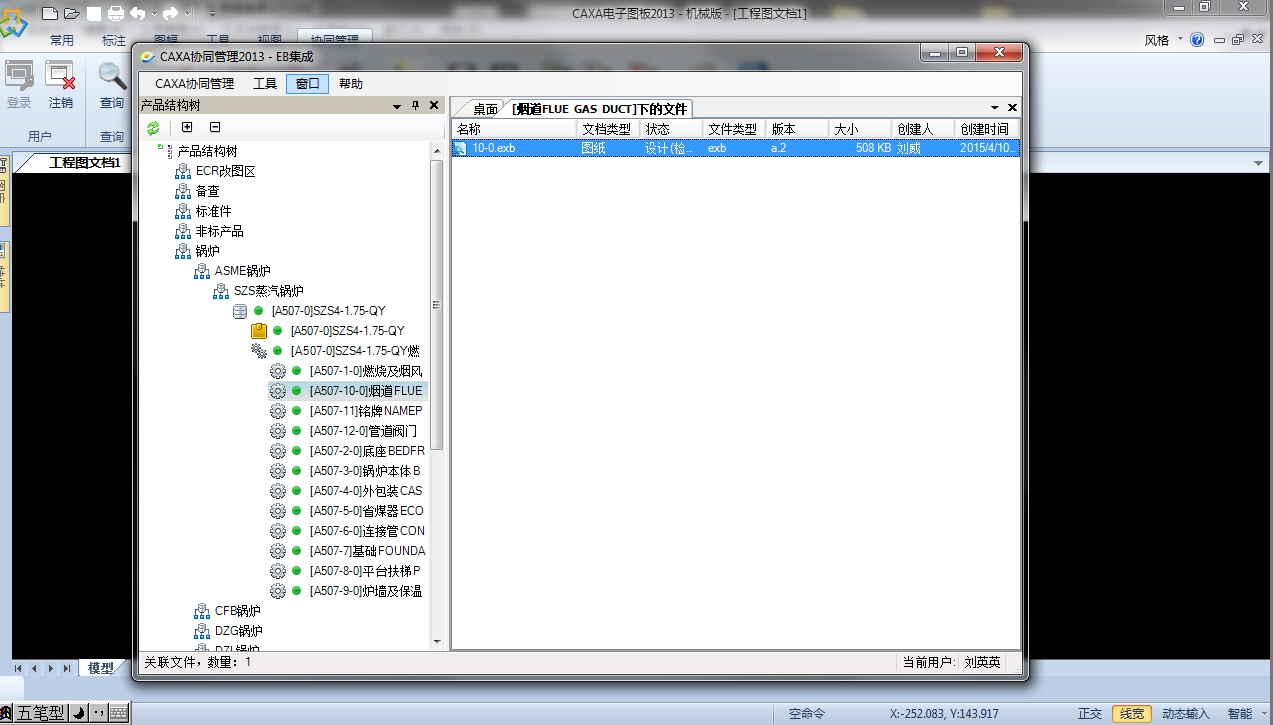The height and width of the screenshot is (725, 1273).
Task: Click the 查询 magnifier icon in the ribbon
Action: point(112,77)
